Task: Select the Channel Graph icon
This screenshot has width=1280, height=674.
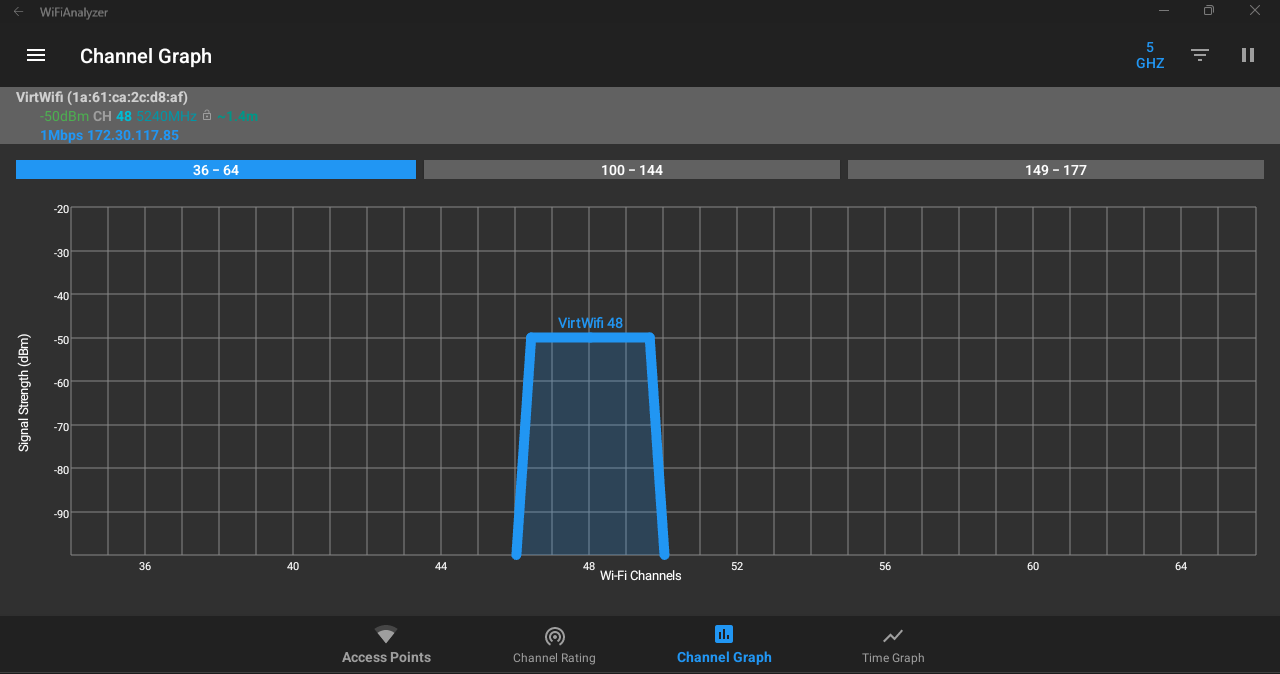Action: 723,634
